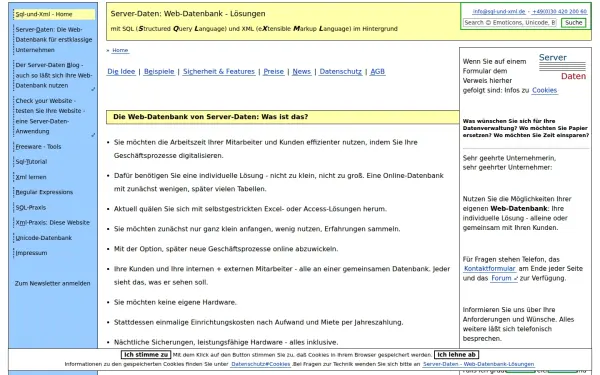Open Datenschutz#Cookies link in cookie banner

(261, 364)
